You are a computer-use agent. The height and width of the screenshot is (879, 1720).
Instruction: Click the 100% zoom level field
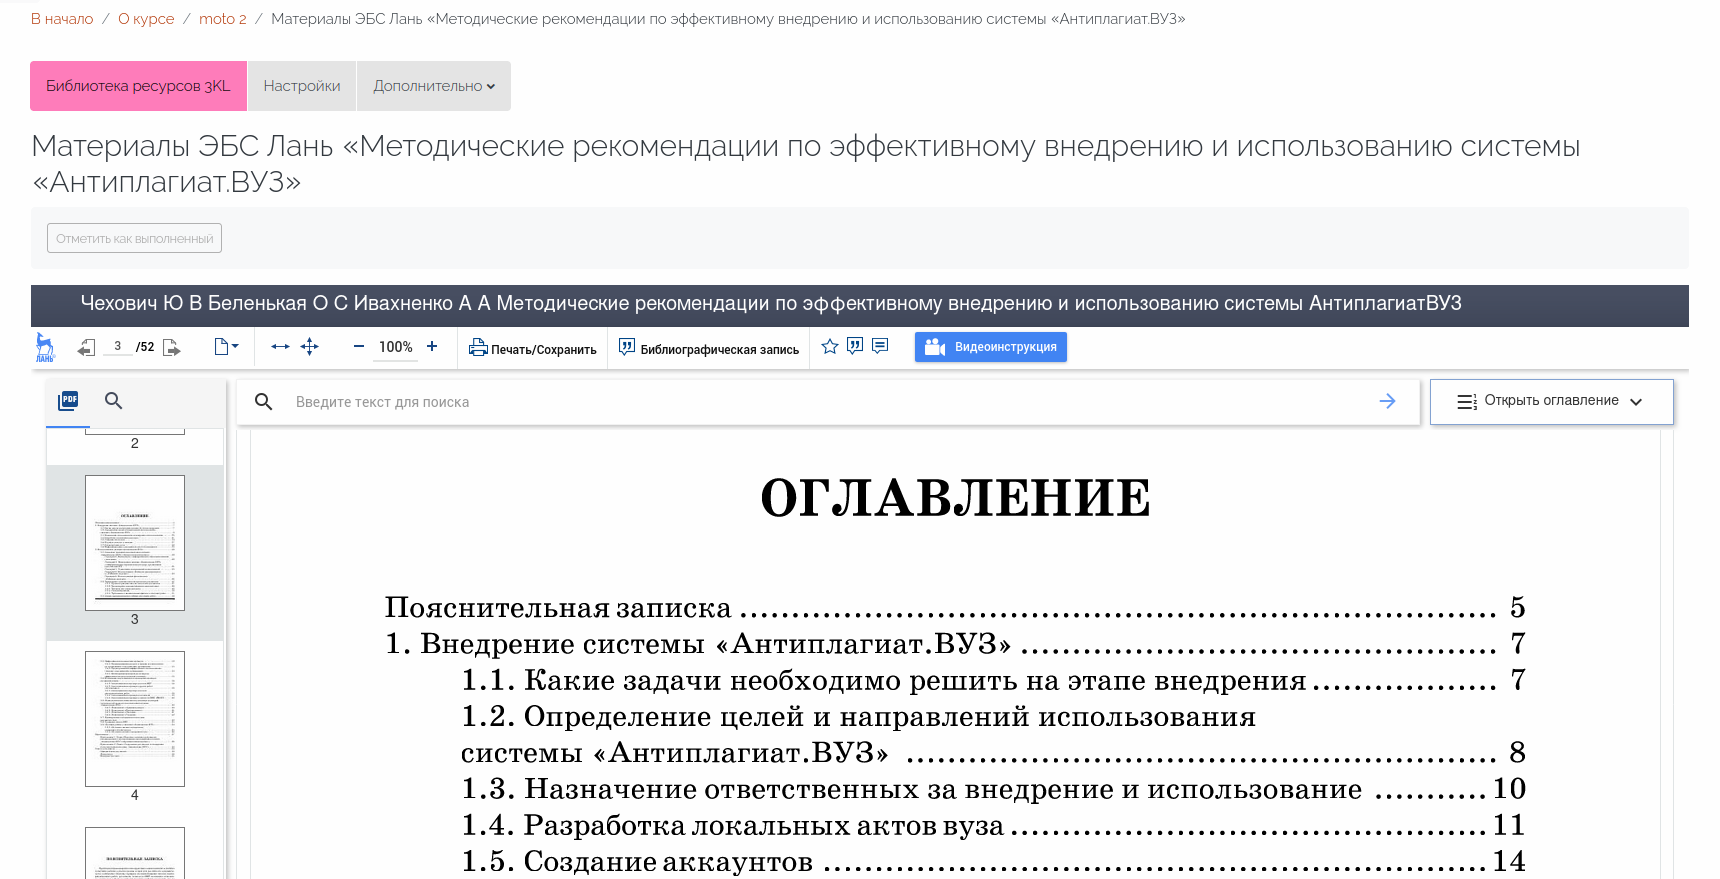point(395,347)
